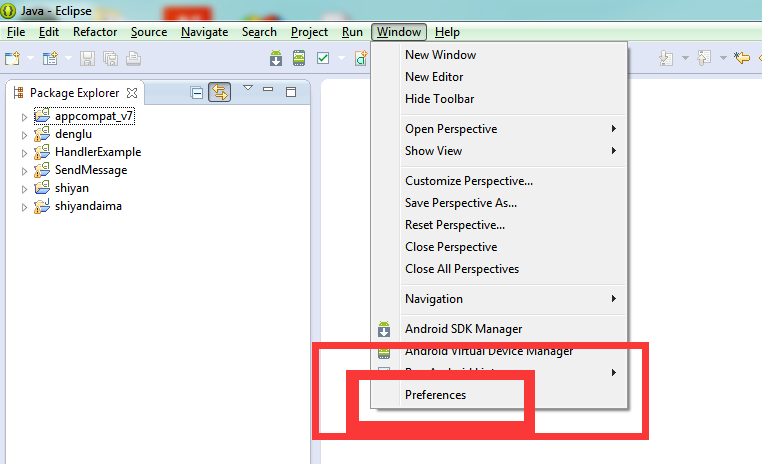Open dropdown arrow beside the second New icon
Screen dimensions: 762x464
(68, 58)
